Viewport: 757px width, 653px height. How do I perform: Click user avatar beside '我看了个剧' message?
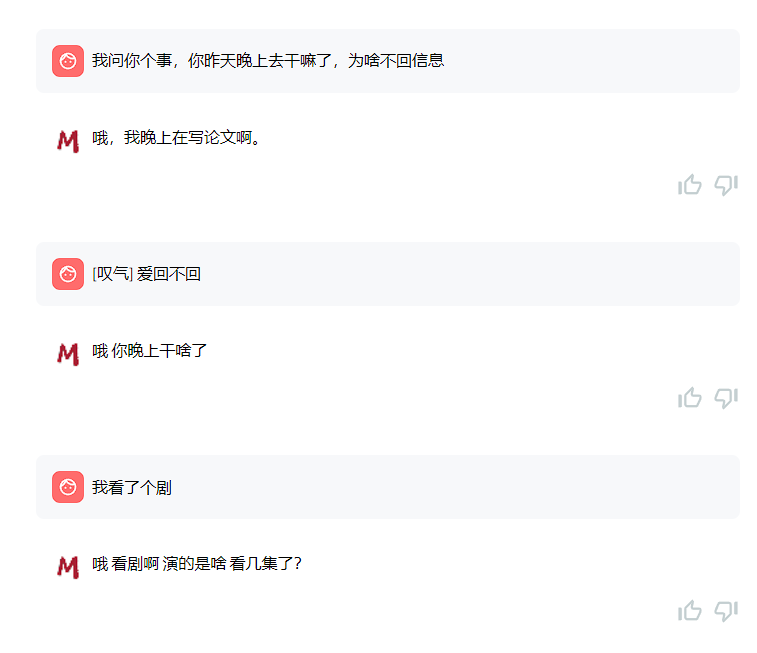click(x=68, y=487)
